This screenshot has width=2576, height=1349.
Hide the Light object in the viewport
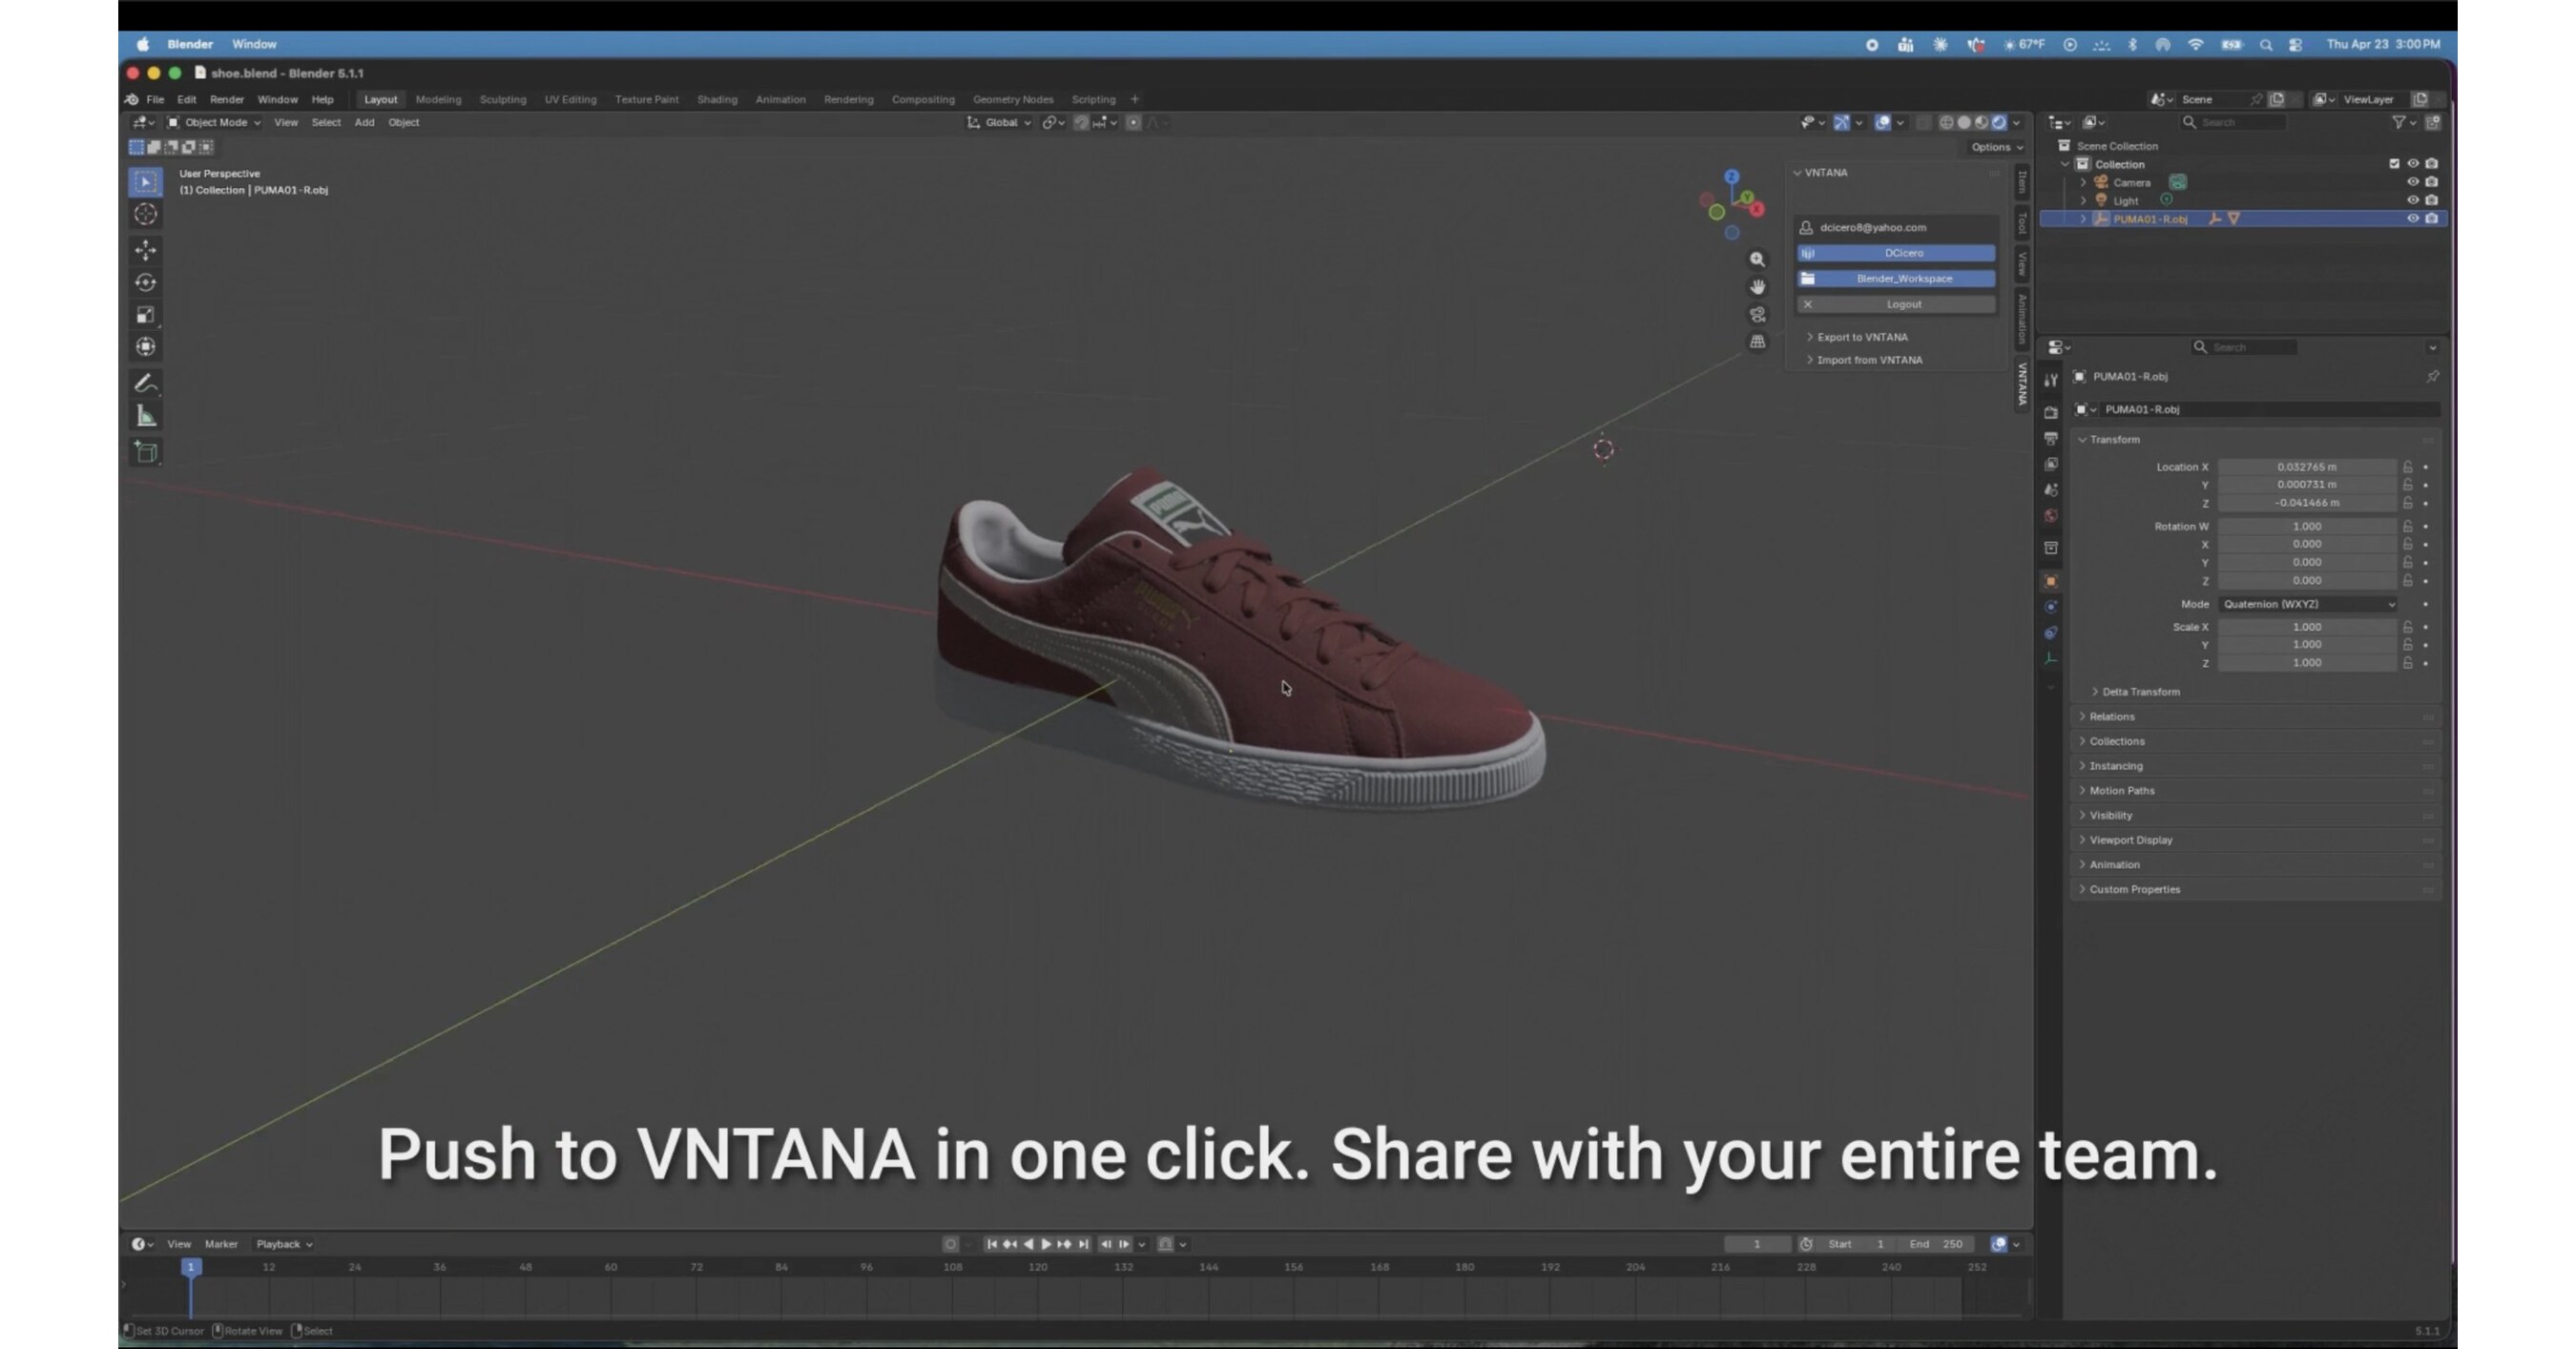(2413, 200)
